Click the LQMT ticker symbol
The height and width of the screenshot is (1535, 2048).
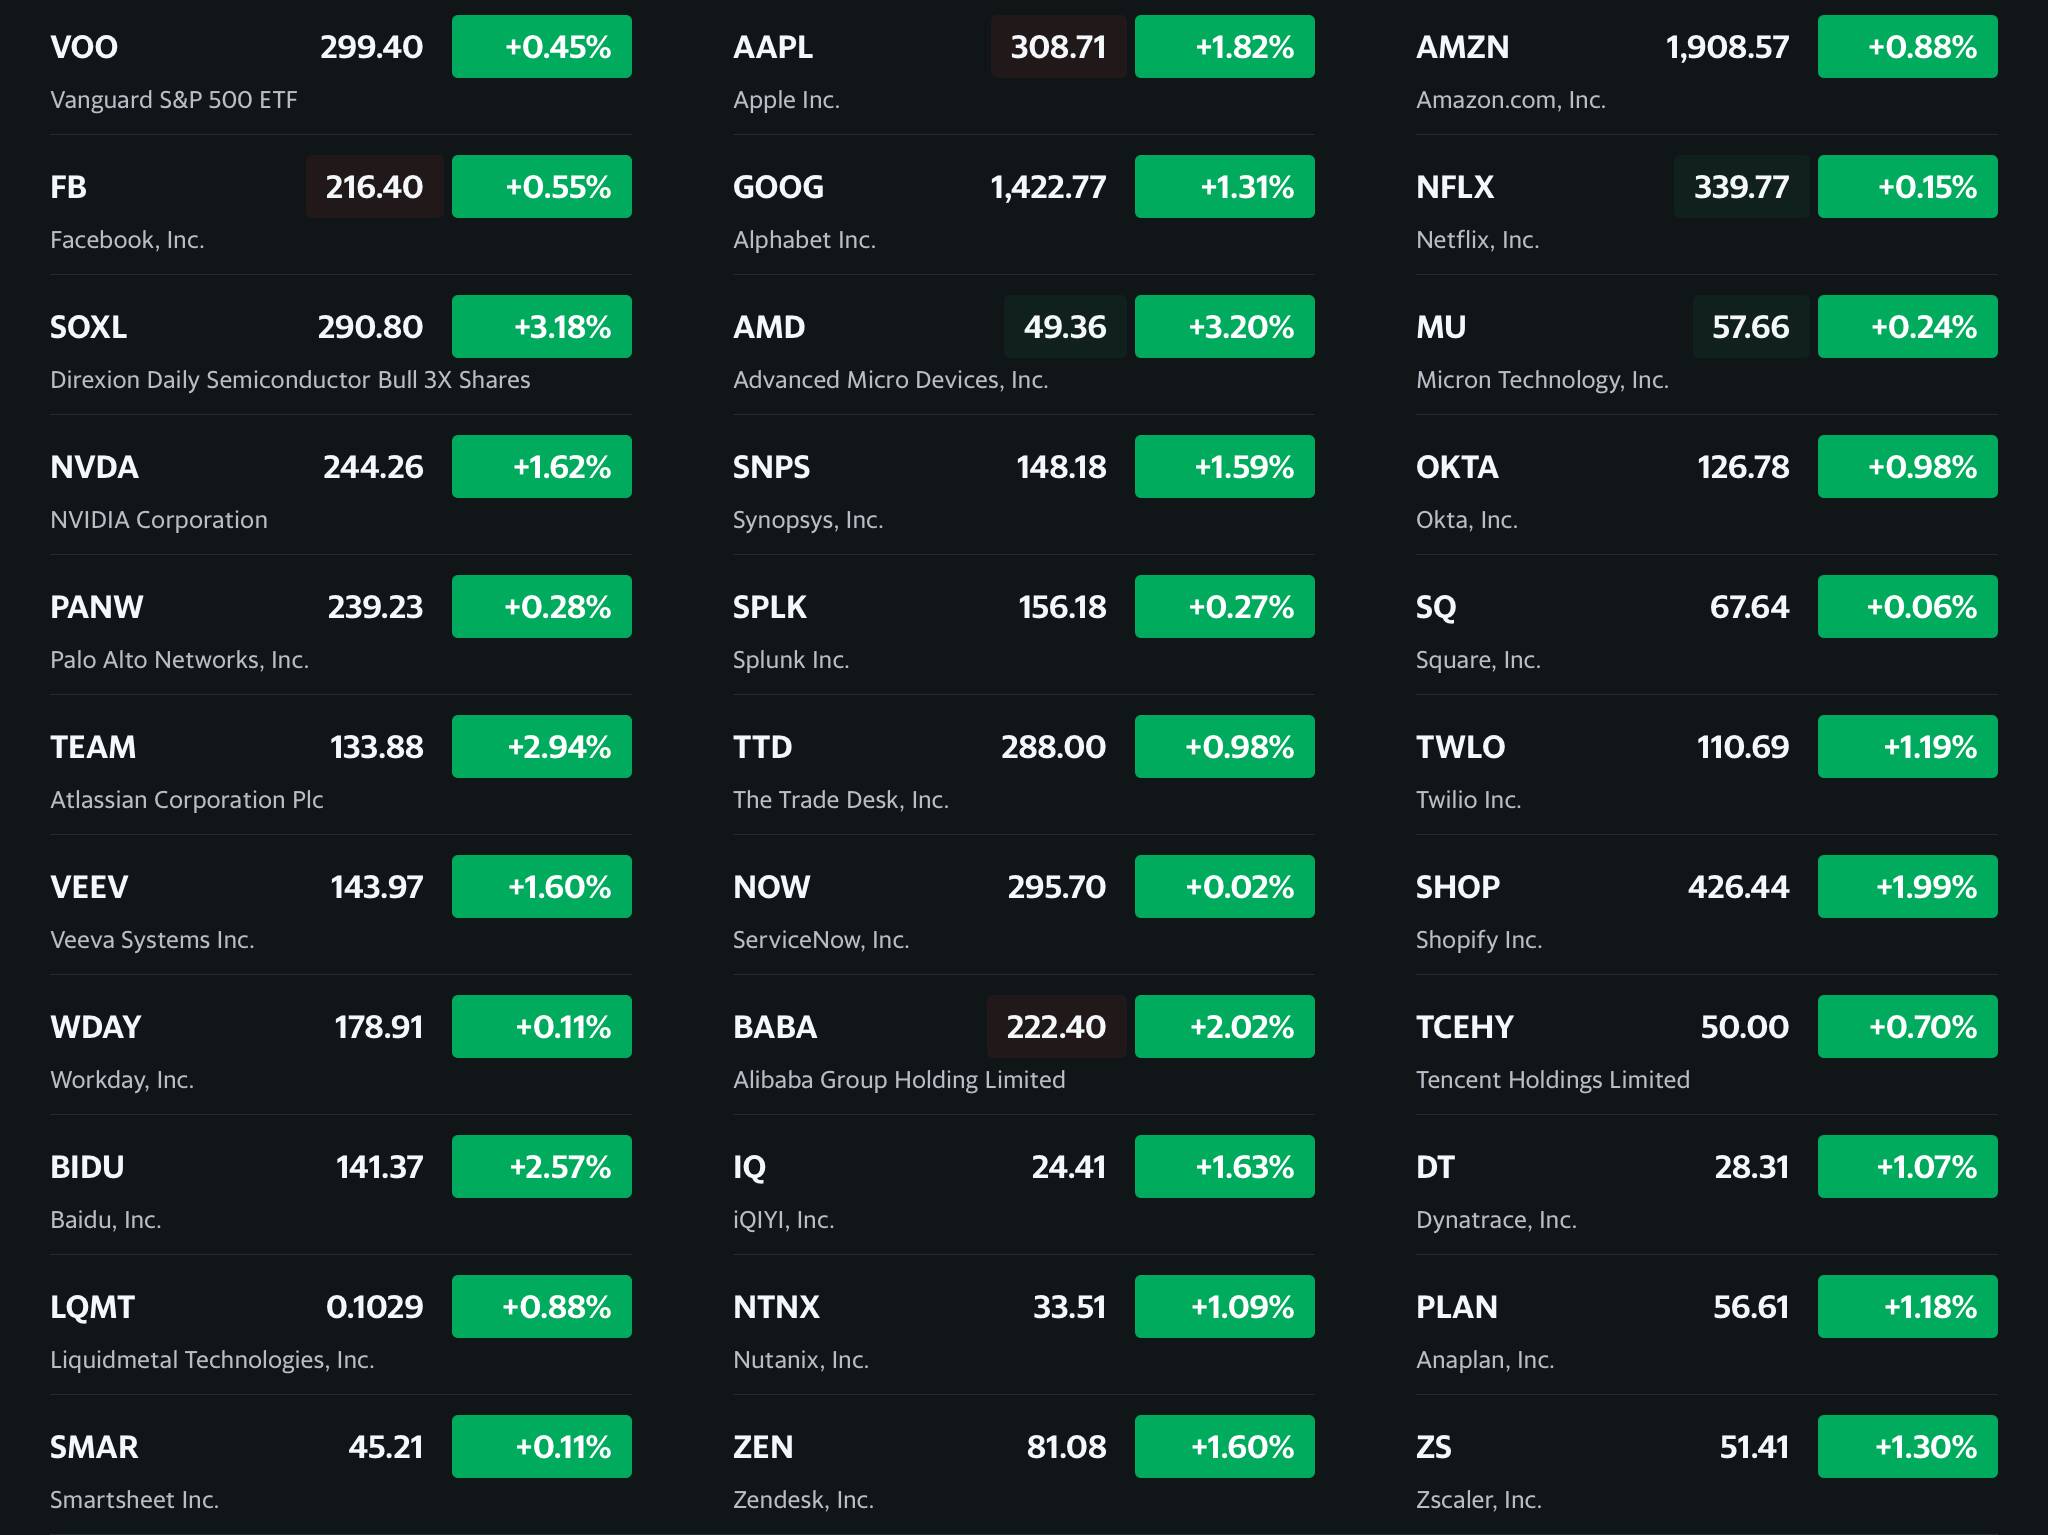tap(92, 1307)
